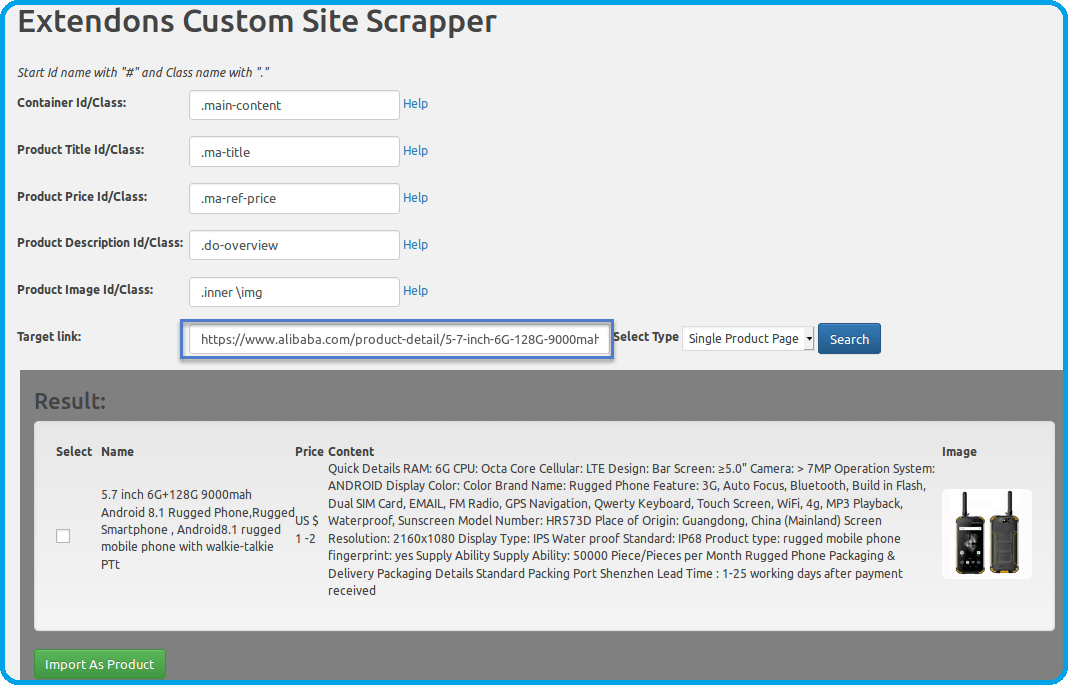Open Help link beside Product Title field
The image size is (1068, 685).
[415, 151]
